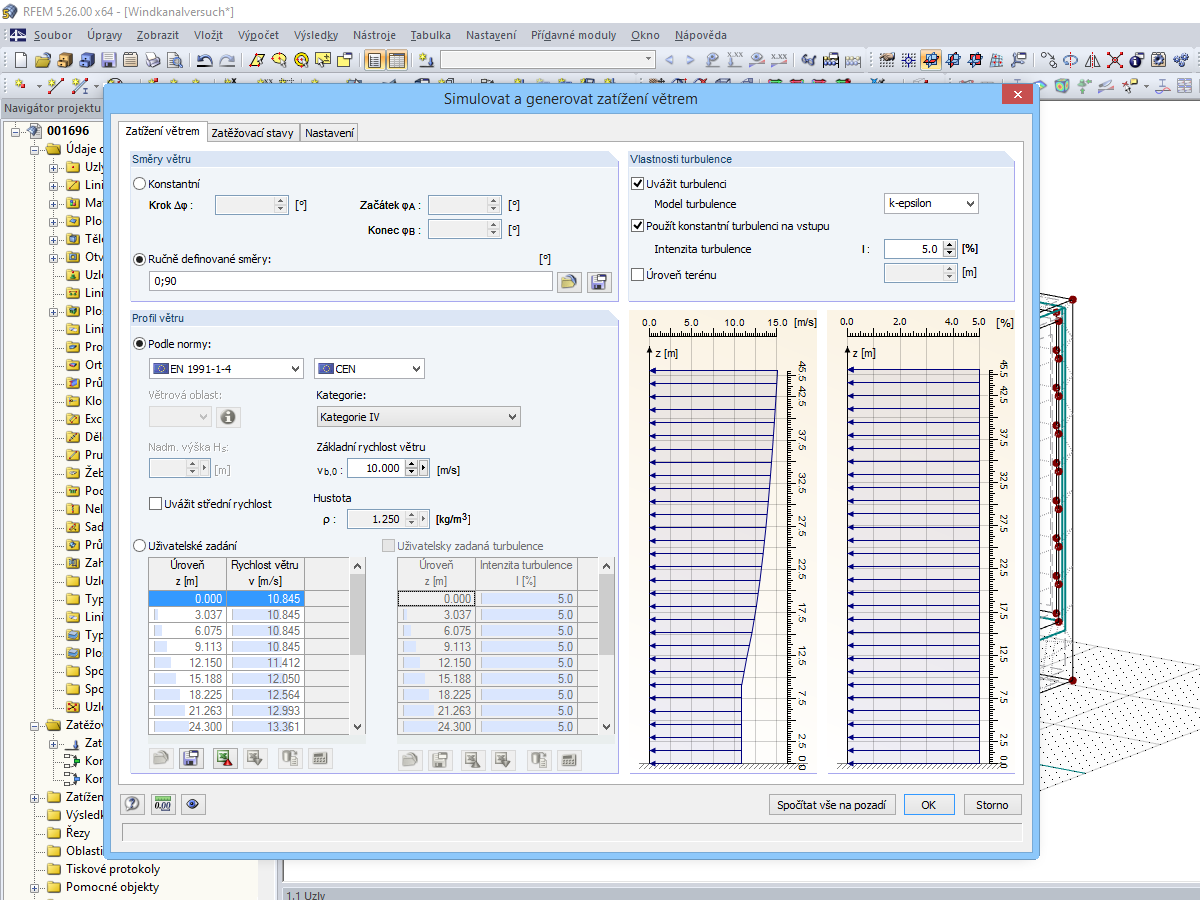Switch to the Zatěžovací stavy tab

(252, 133)
